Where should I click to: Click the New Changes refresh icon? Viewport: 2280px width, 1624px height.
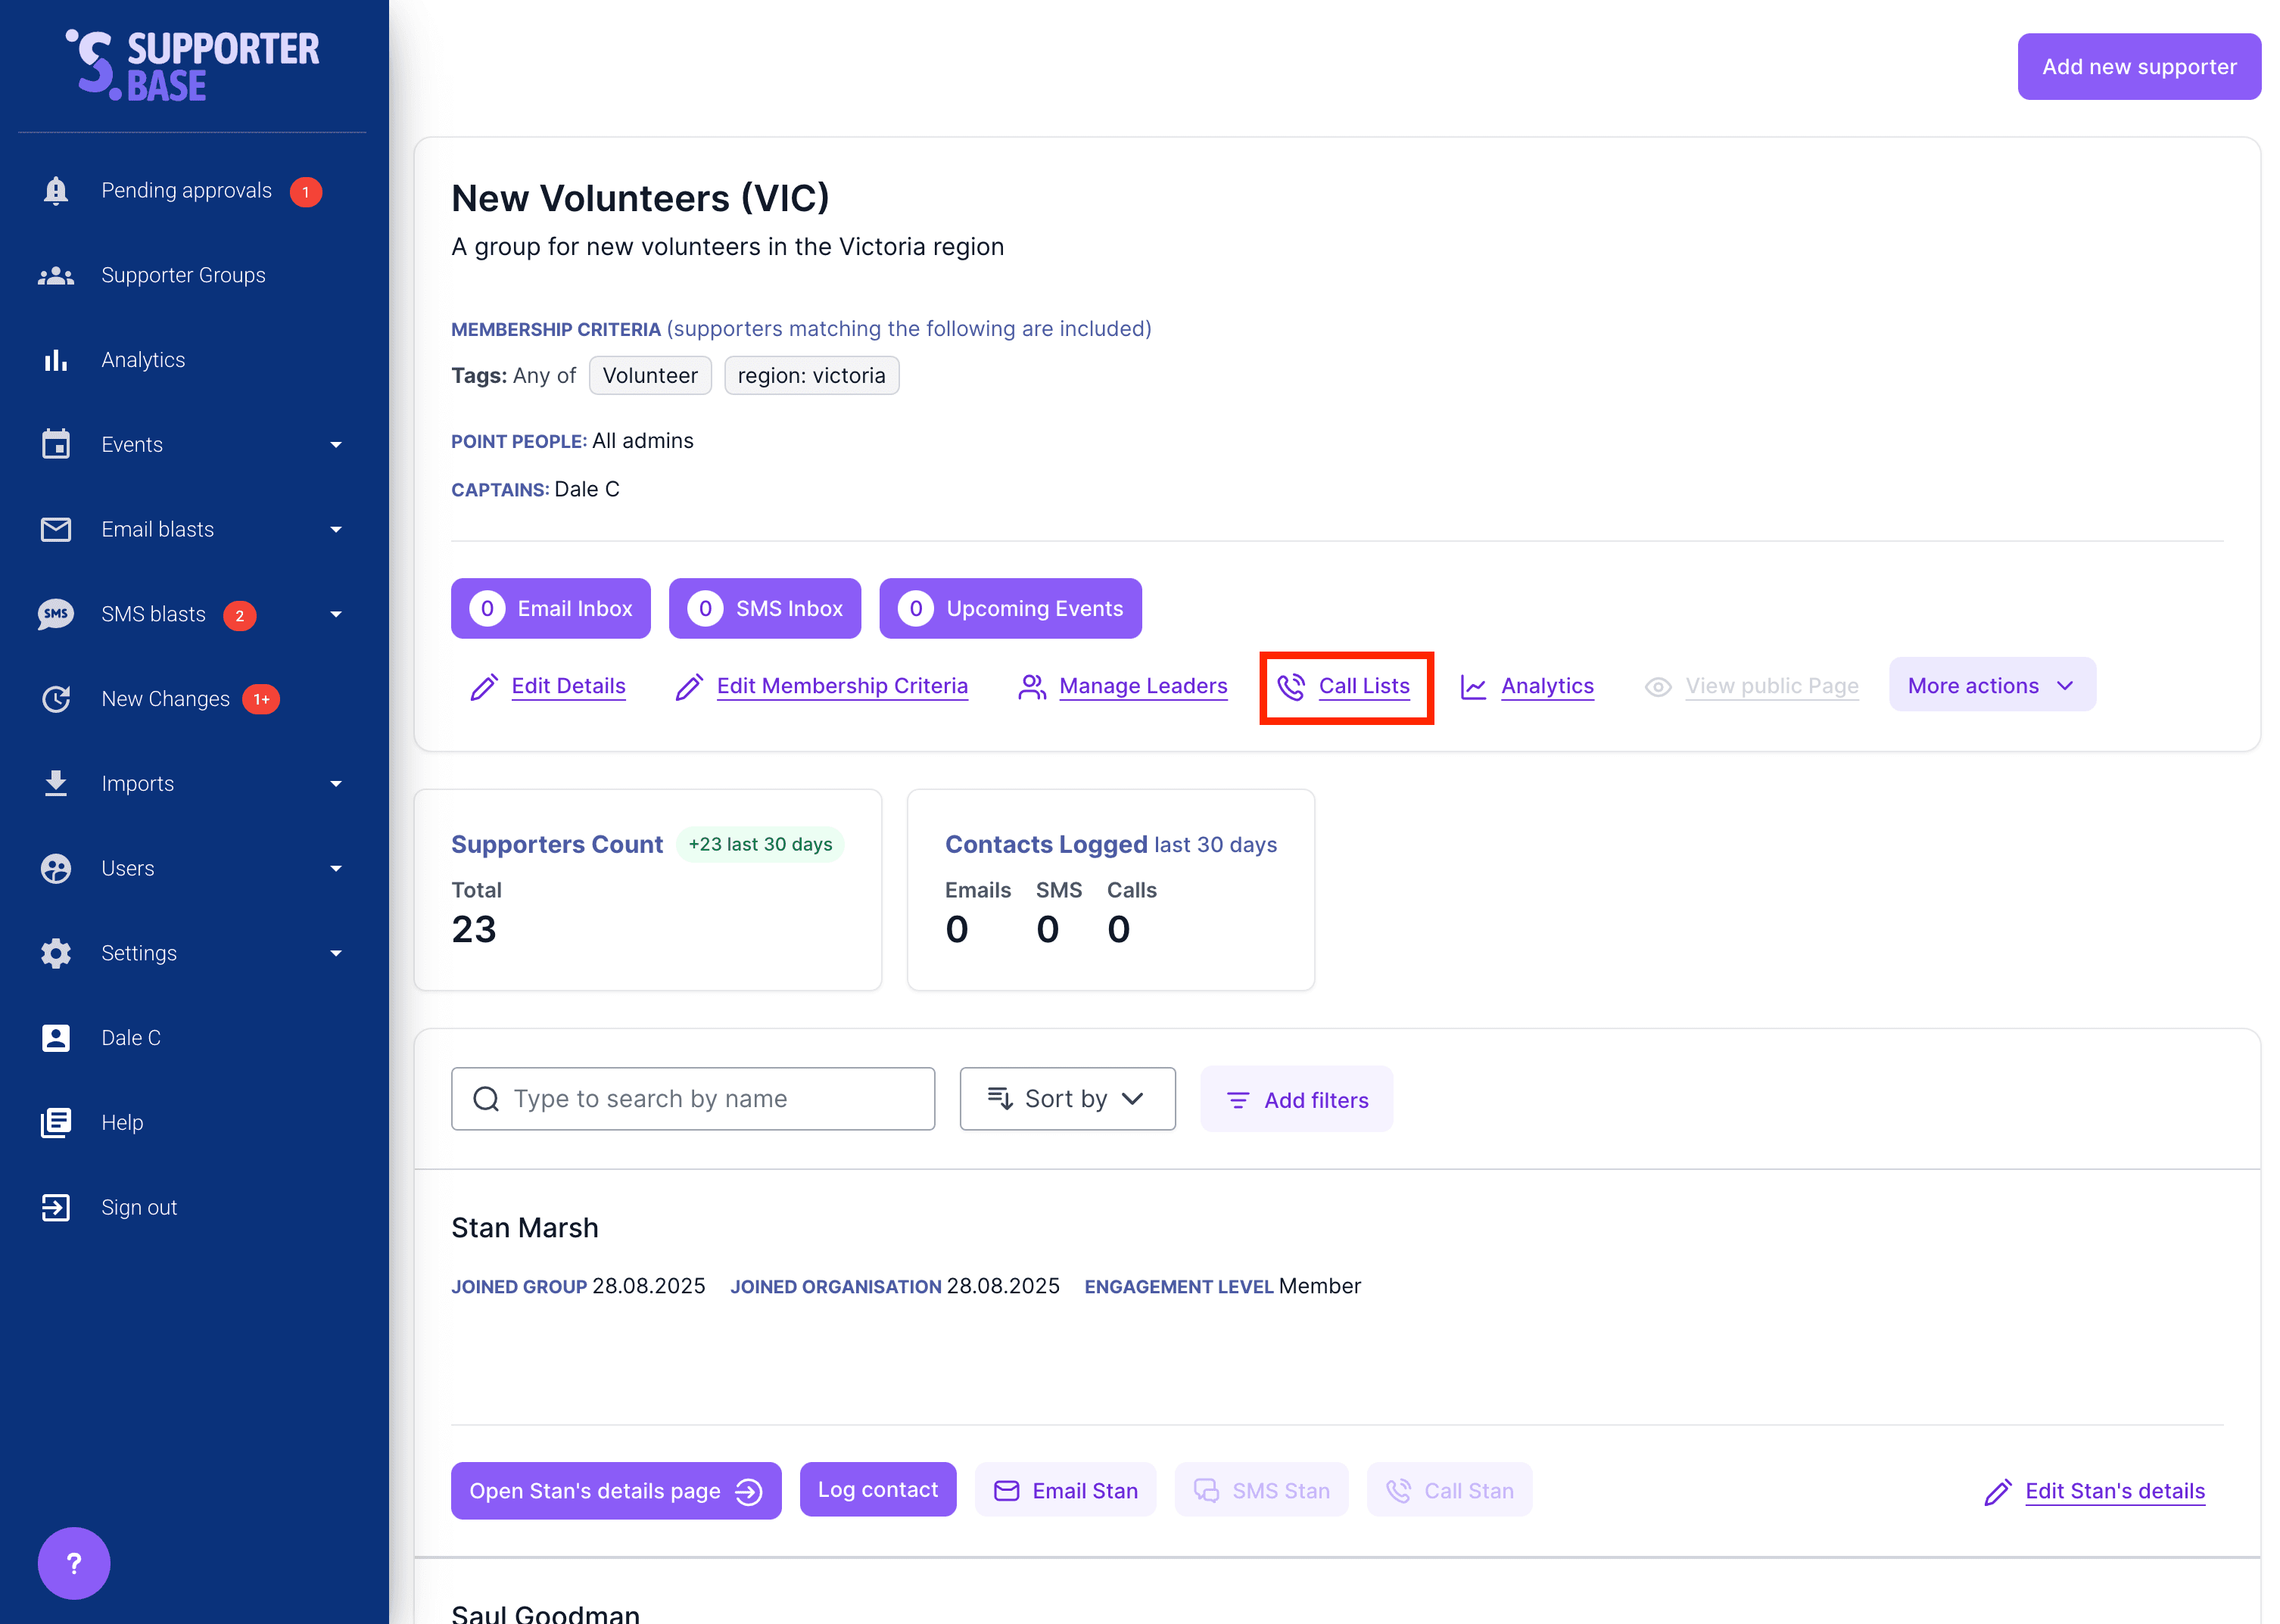[x=56, y=699]
